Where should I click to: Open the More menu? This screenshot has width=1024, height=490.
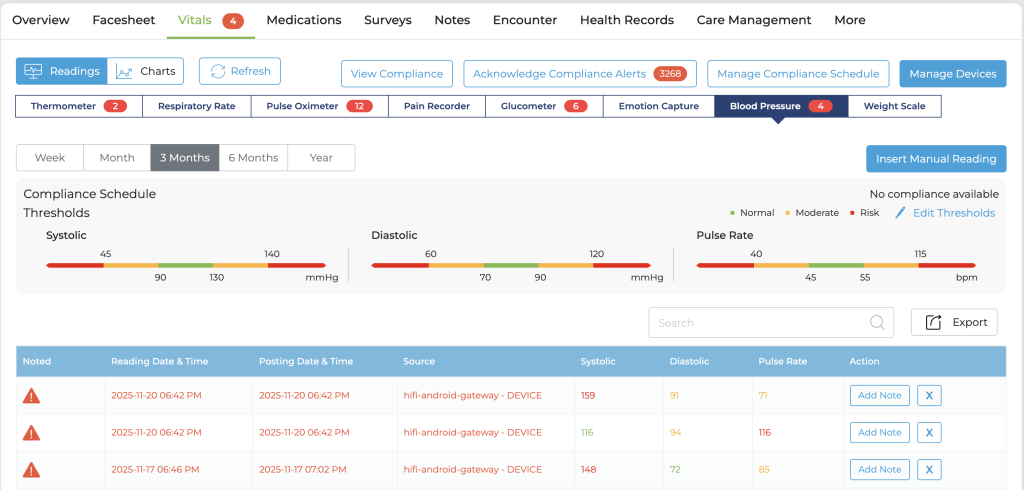(849, 20)
